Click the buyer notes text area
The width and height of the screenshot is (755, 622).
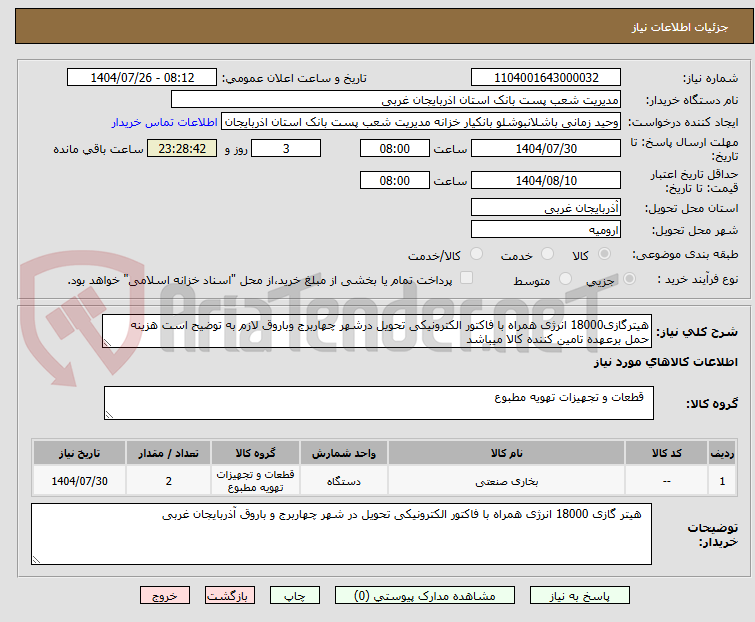coord(341,534)
